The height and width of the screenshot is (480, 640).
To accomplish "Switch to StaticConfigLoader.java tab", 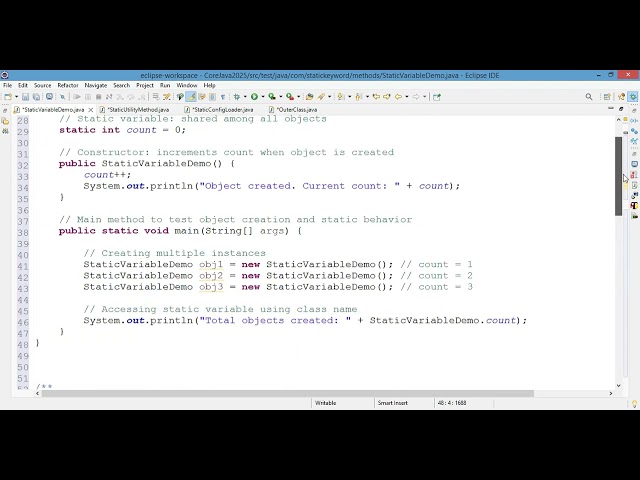I will click(220, 109).
